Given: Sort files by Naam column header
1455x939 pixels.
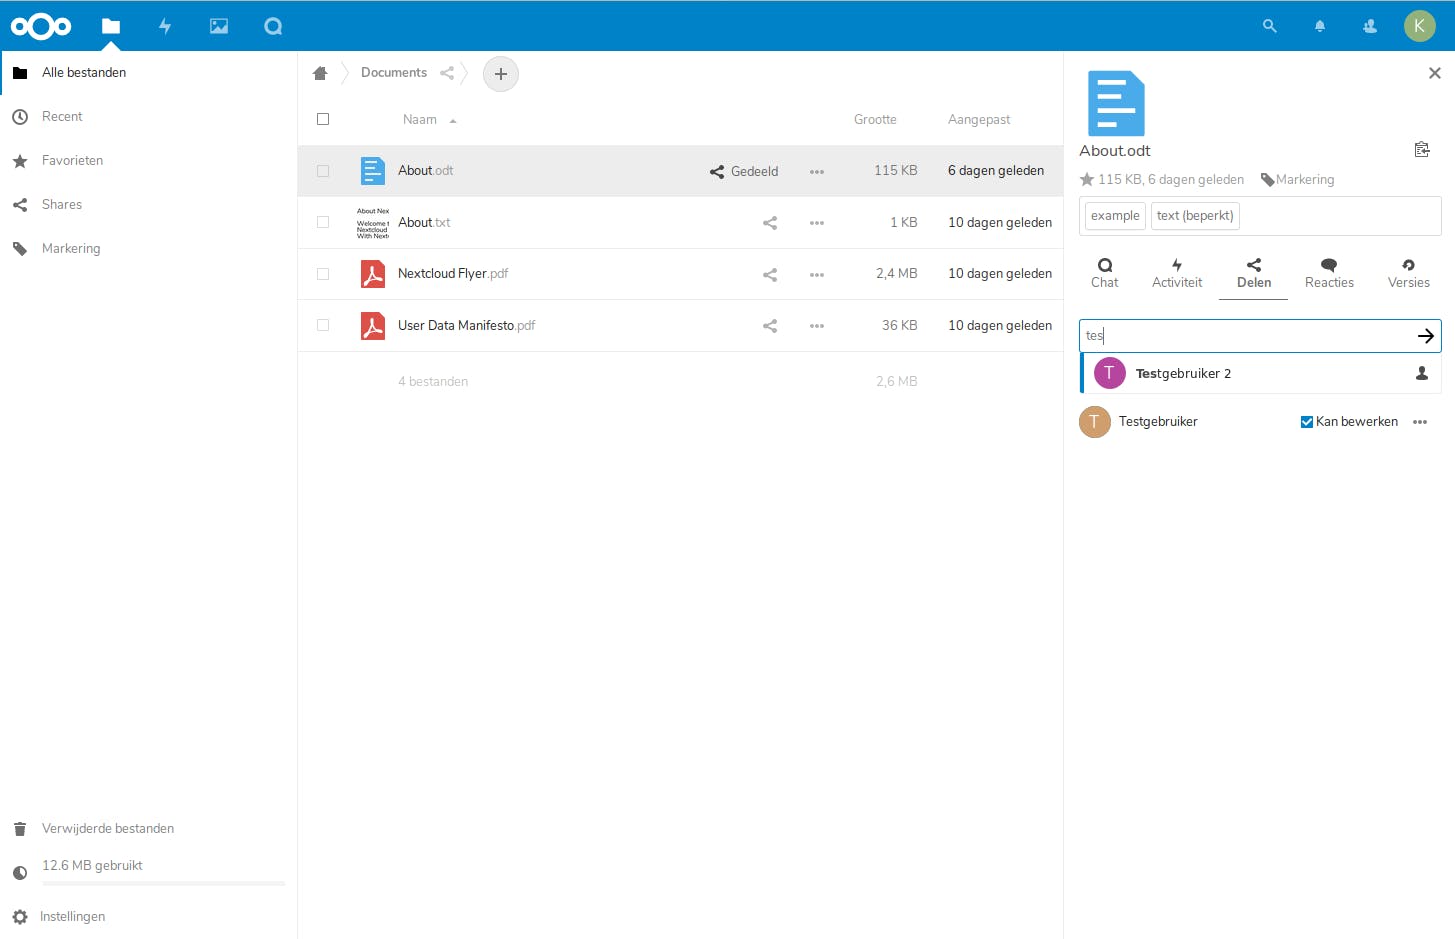Looking at the screenshot, I should coord(420,120).
